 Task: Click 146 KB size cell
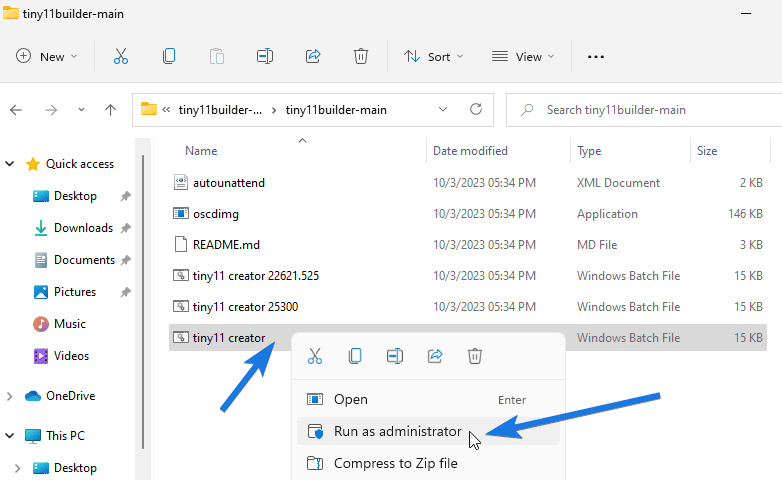click(745, 214)
